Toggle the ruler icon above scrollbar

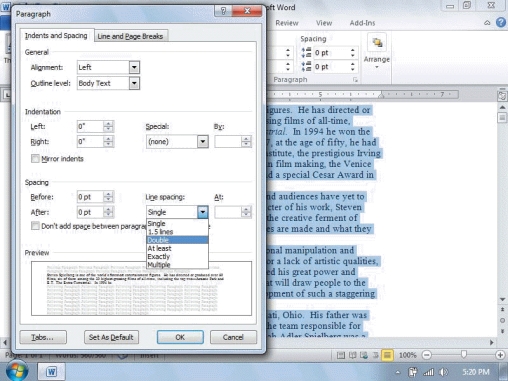click(502, 96)
